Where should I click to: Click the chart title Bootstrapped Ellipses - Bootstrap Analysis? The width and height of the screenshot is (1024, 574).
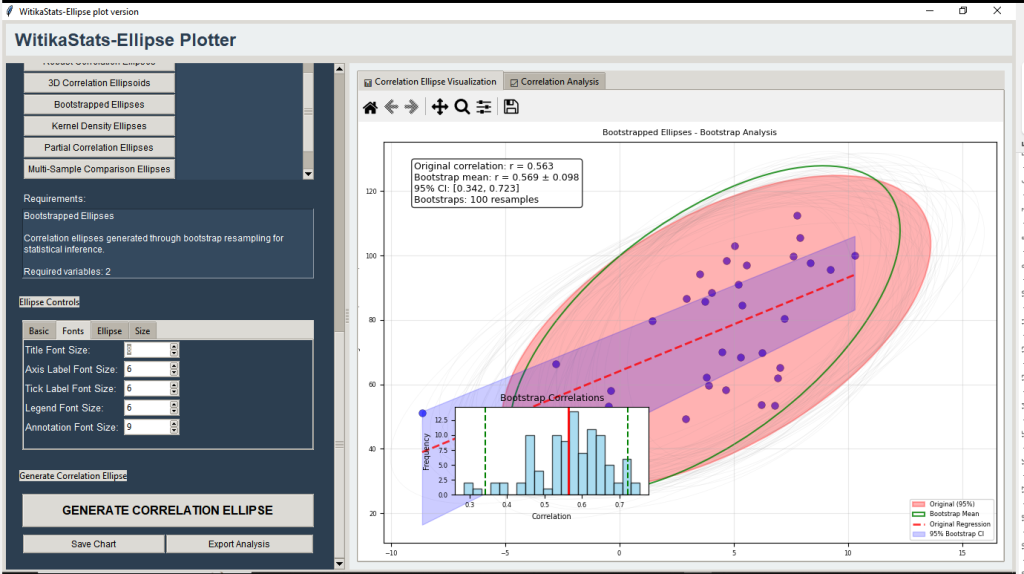690,132
